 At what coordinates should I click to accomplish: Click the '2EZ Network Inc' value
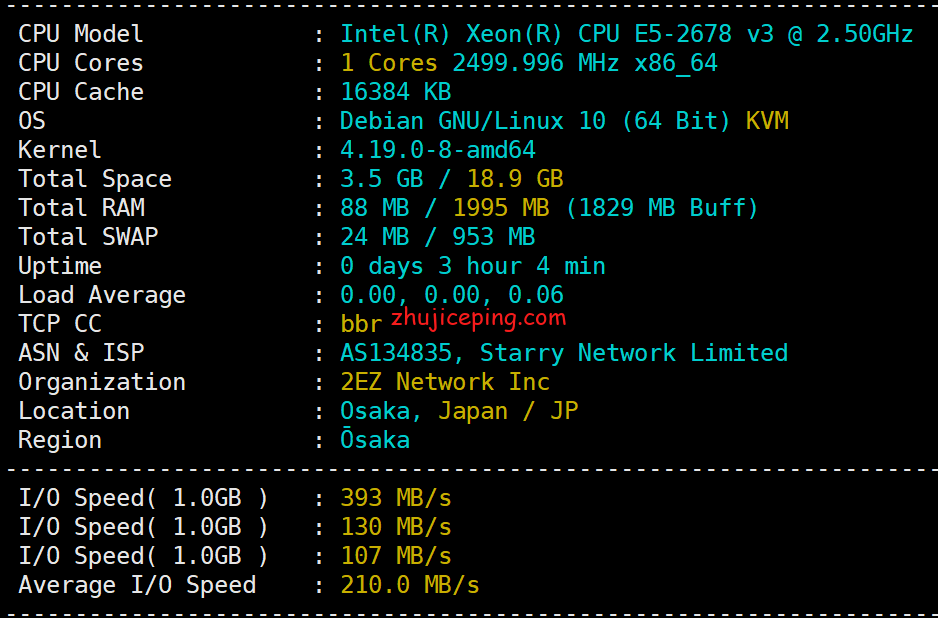[x=444, y=382]
